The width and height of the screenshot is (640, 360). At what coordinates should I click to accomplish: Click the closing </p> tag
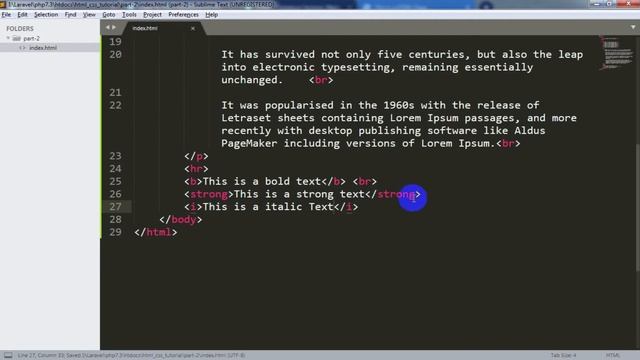click(196, 156)
